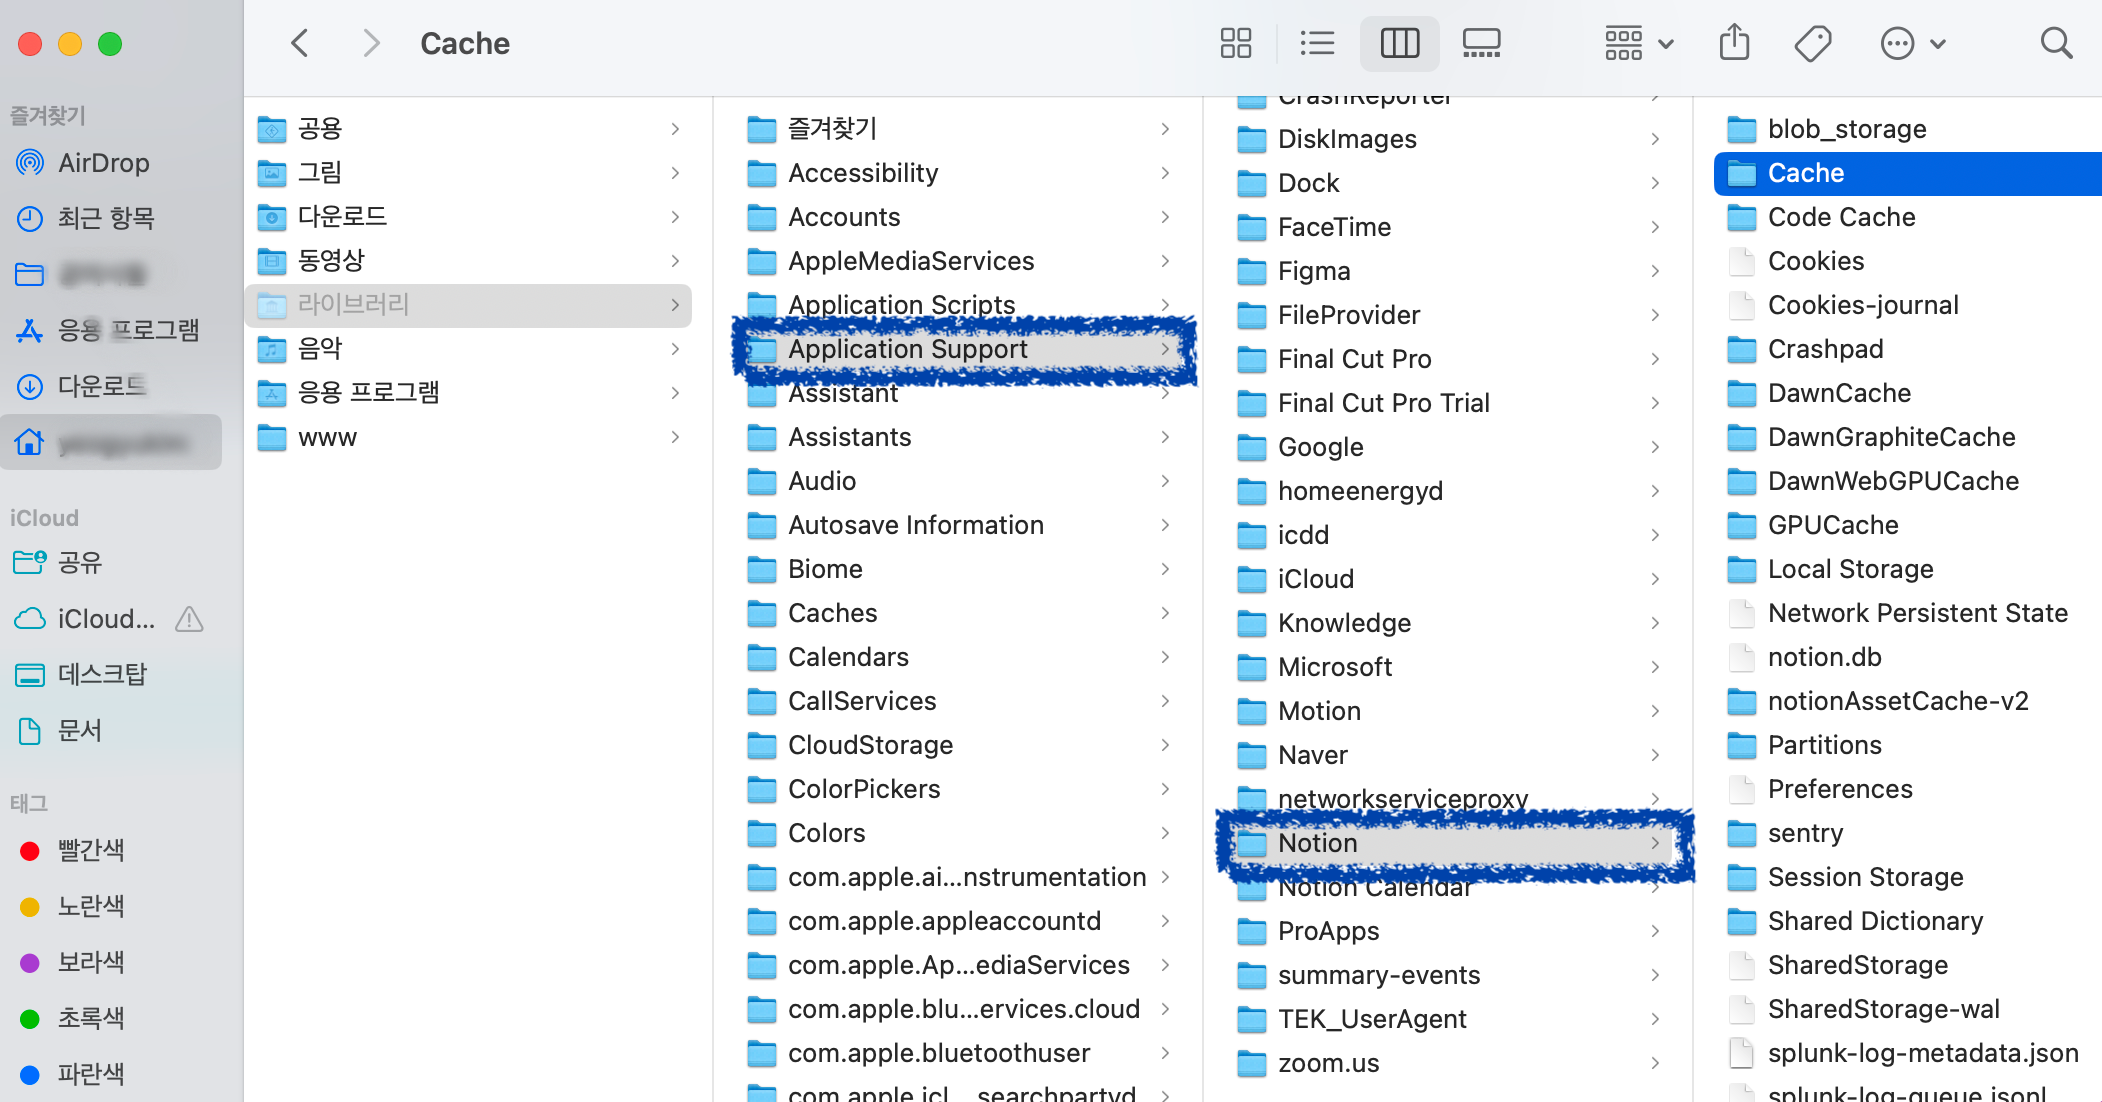Screen dimensions: 2102x1102
Task: Open the group-by dropdown
Action: [x=1638, y=43]
